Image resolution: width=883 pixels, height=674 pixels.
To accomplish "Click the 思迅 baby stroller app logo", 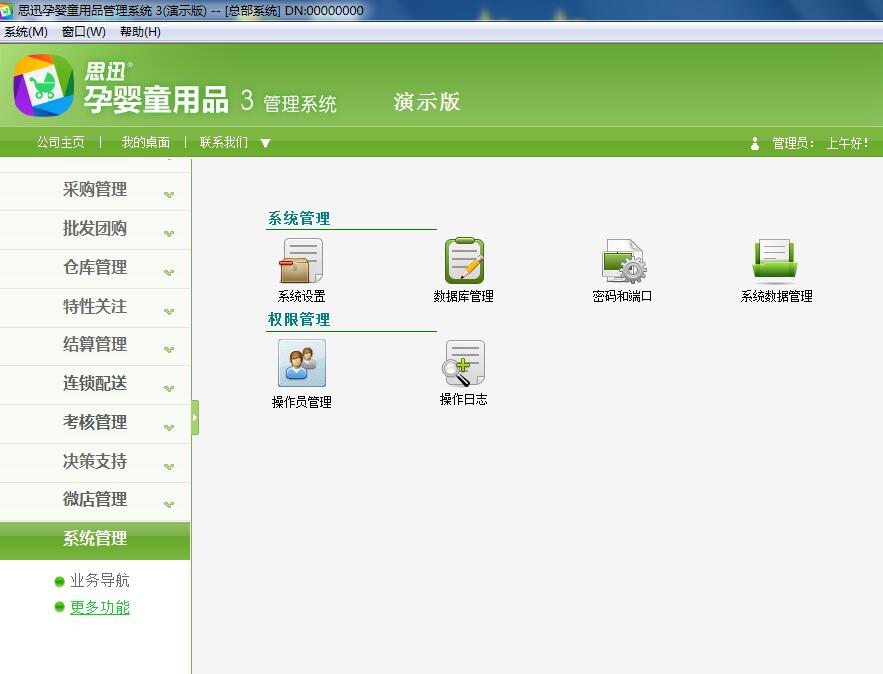I will (x=43, y=85).
